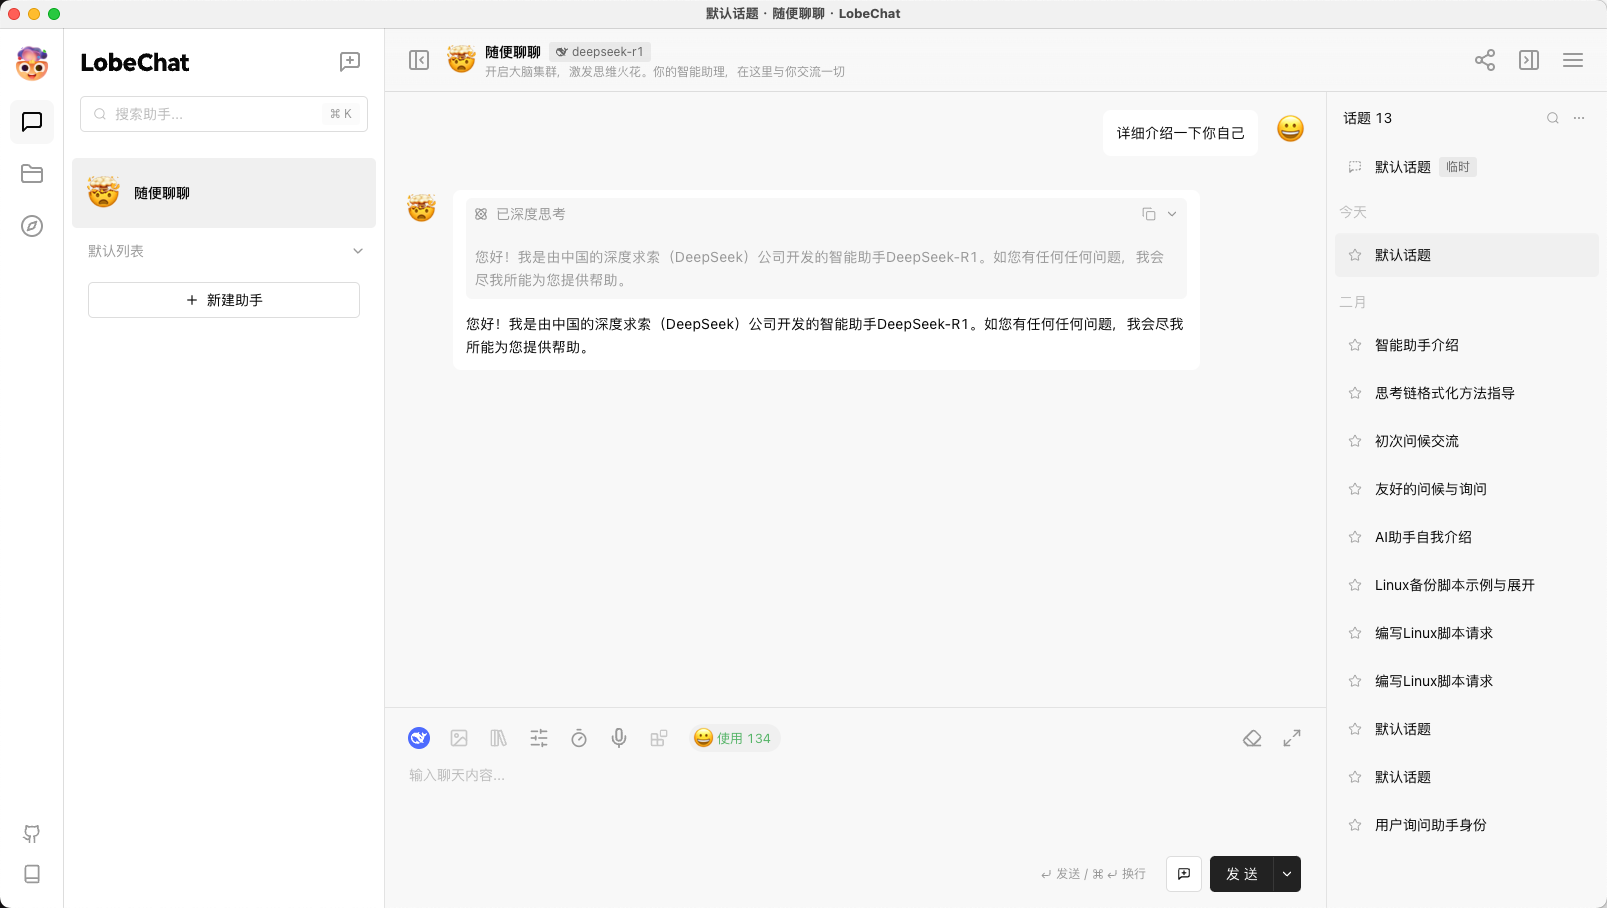
Task: Click the share conversation icon
Action: click(1485, 60)
